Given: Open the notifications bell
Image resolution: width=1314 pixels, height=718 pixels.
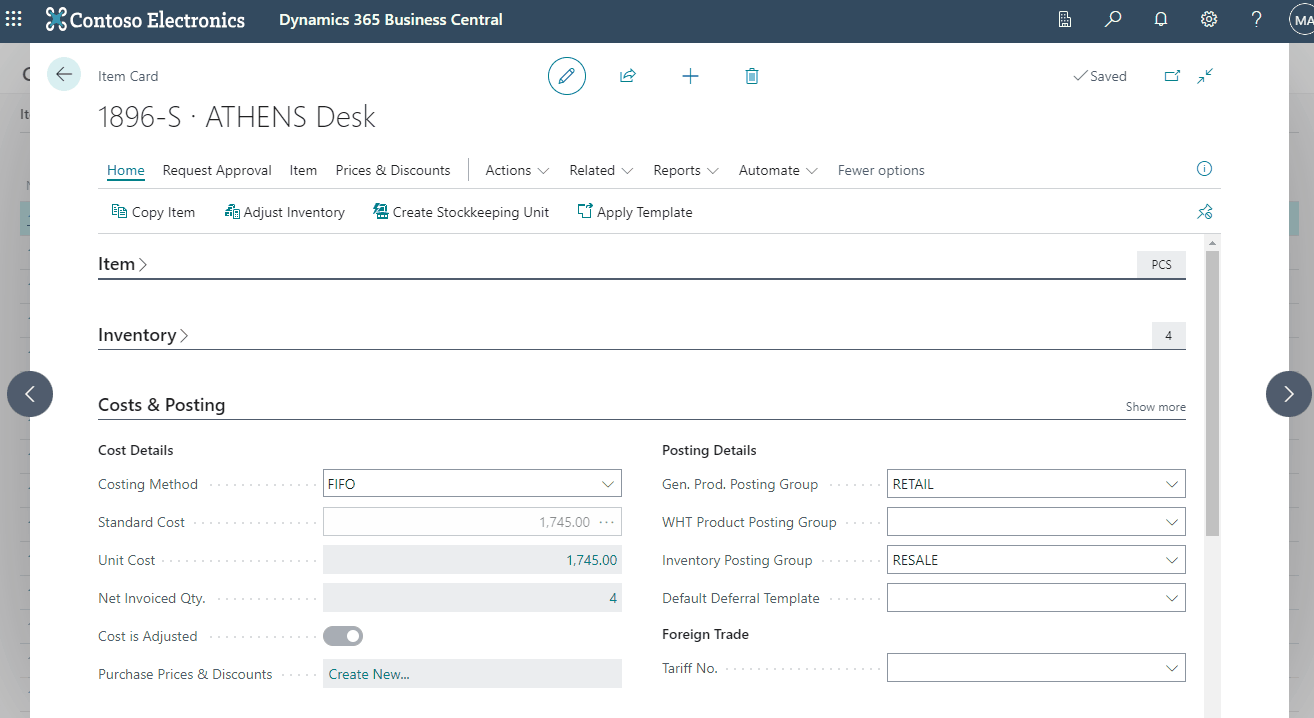Looking at the screenshot, I should [x=1161, y=20].
